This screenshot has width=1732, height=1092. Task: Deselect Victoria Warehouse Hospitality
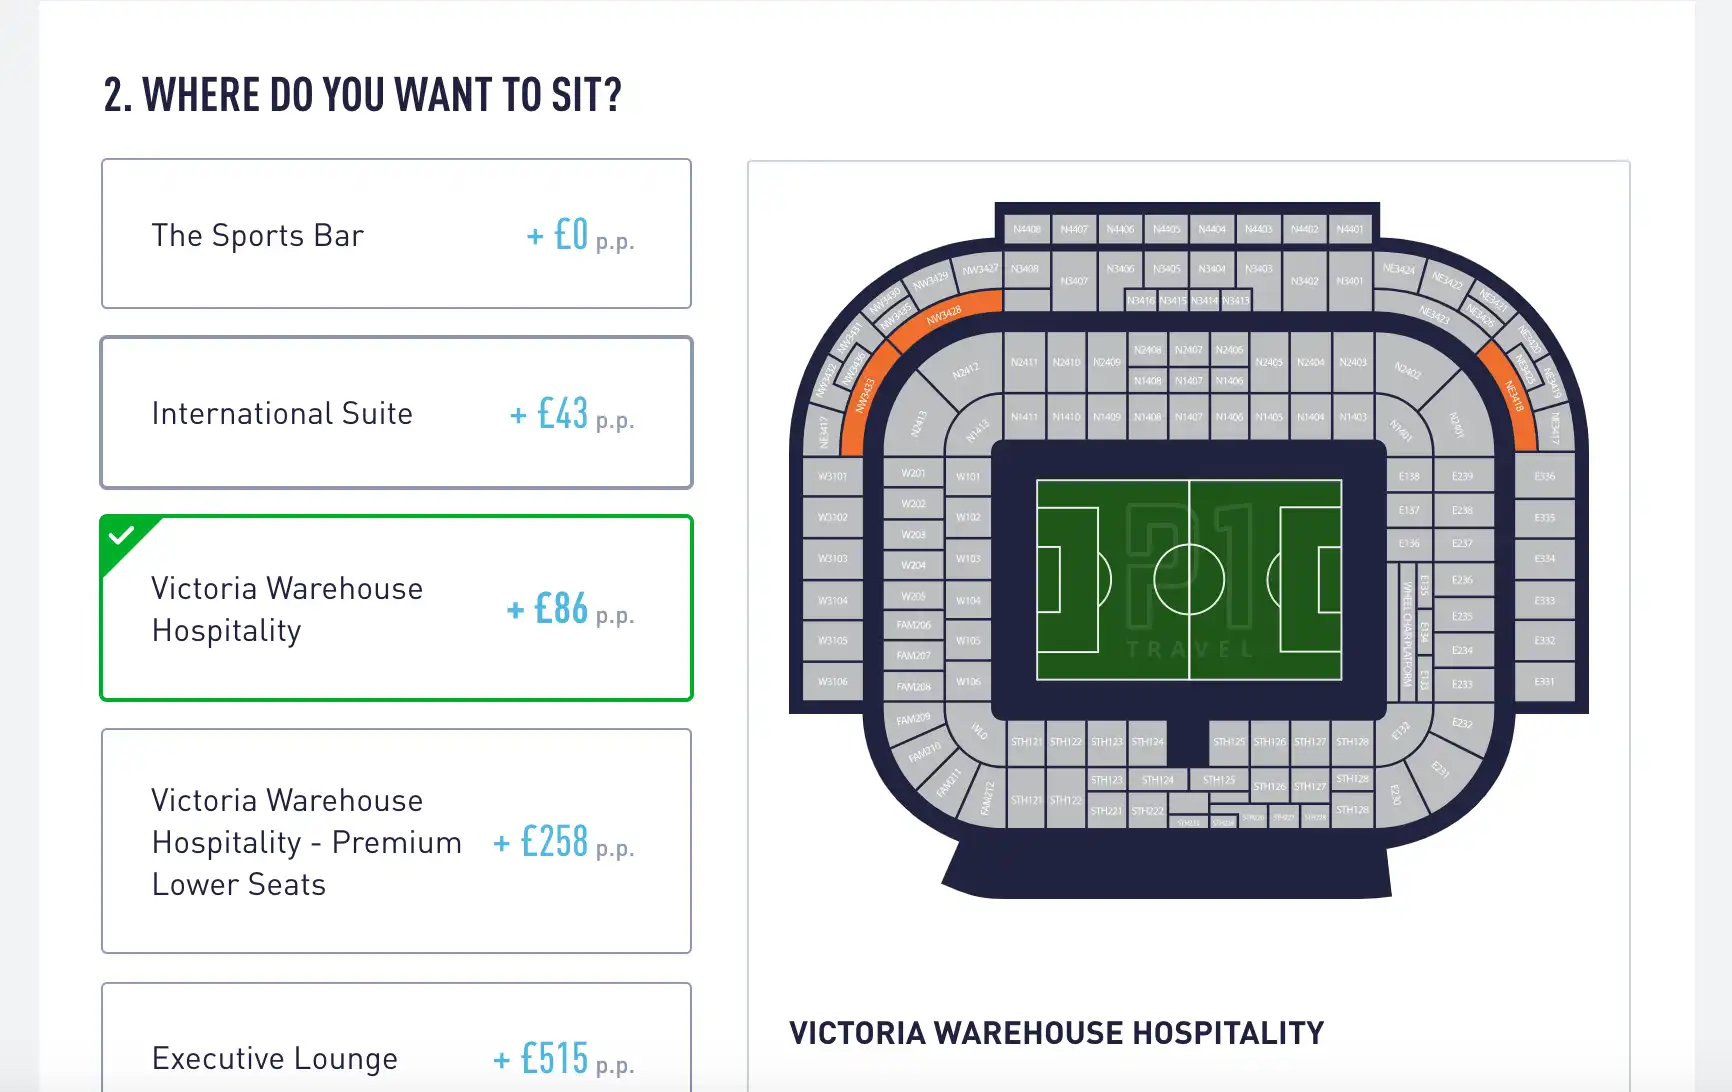click(x=396, y=608)
